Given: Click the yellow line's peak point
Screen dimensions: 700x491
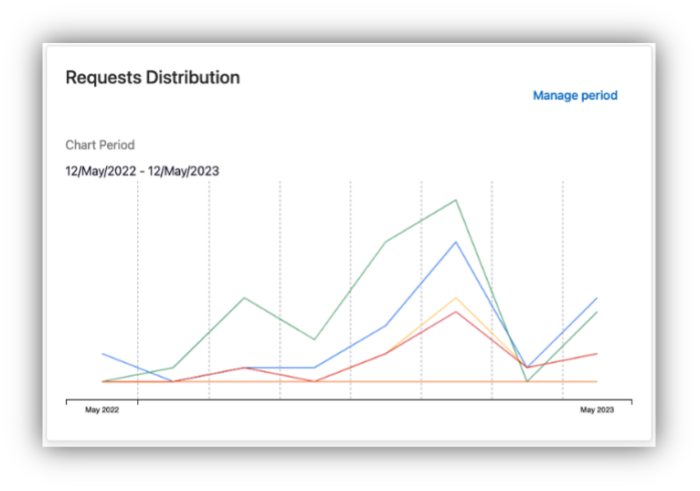Looking at the screenshot, I should pyautogui.click(x=456, y=298).
